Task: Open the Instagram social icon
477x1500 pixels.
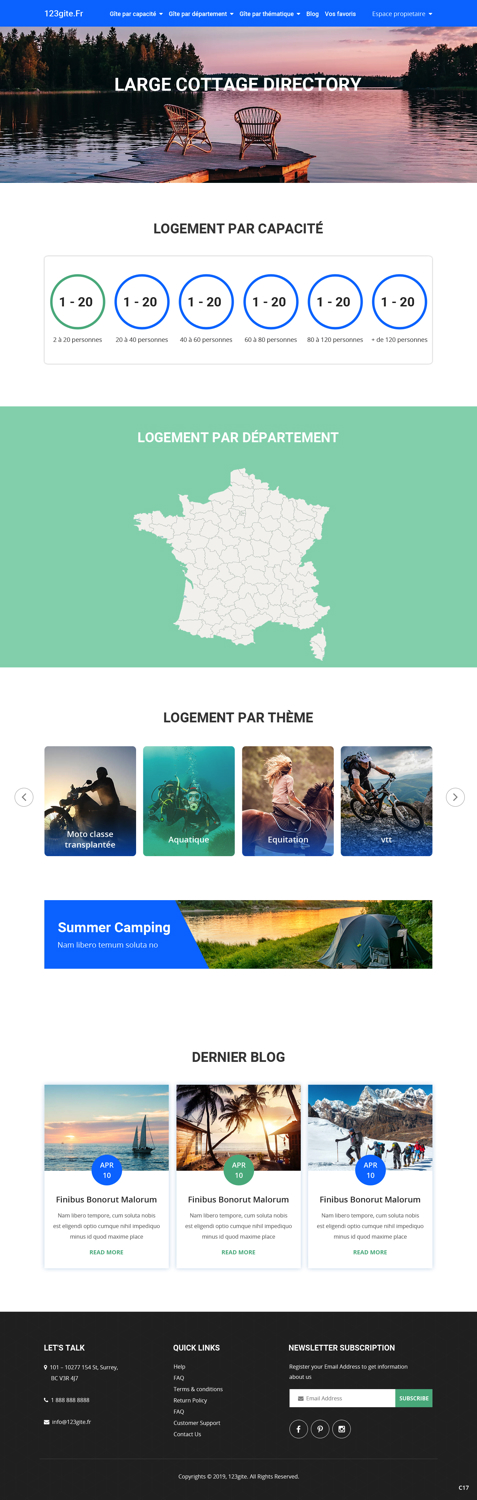Action: pyautogui.click(x=341, y=1429)
